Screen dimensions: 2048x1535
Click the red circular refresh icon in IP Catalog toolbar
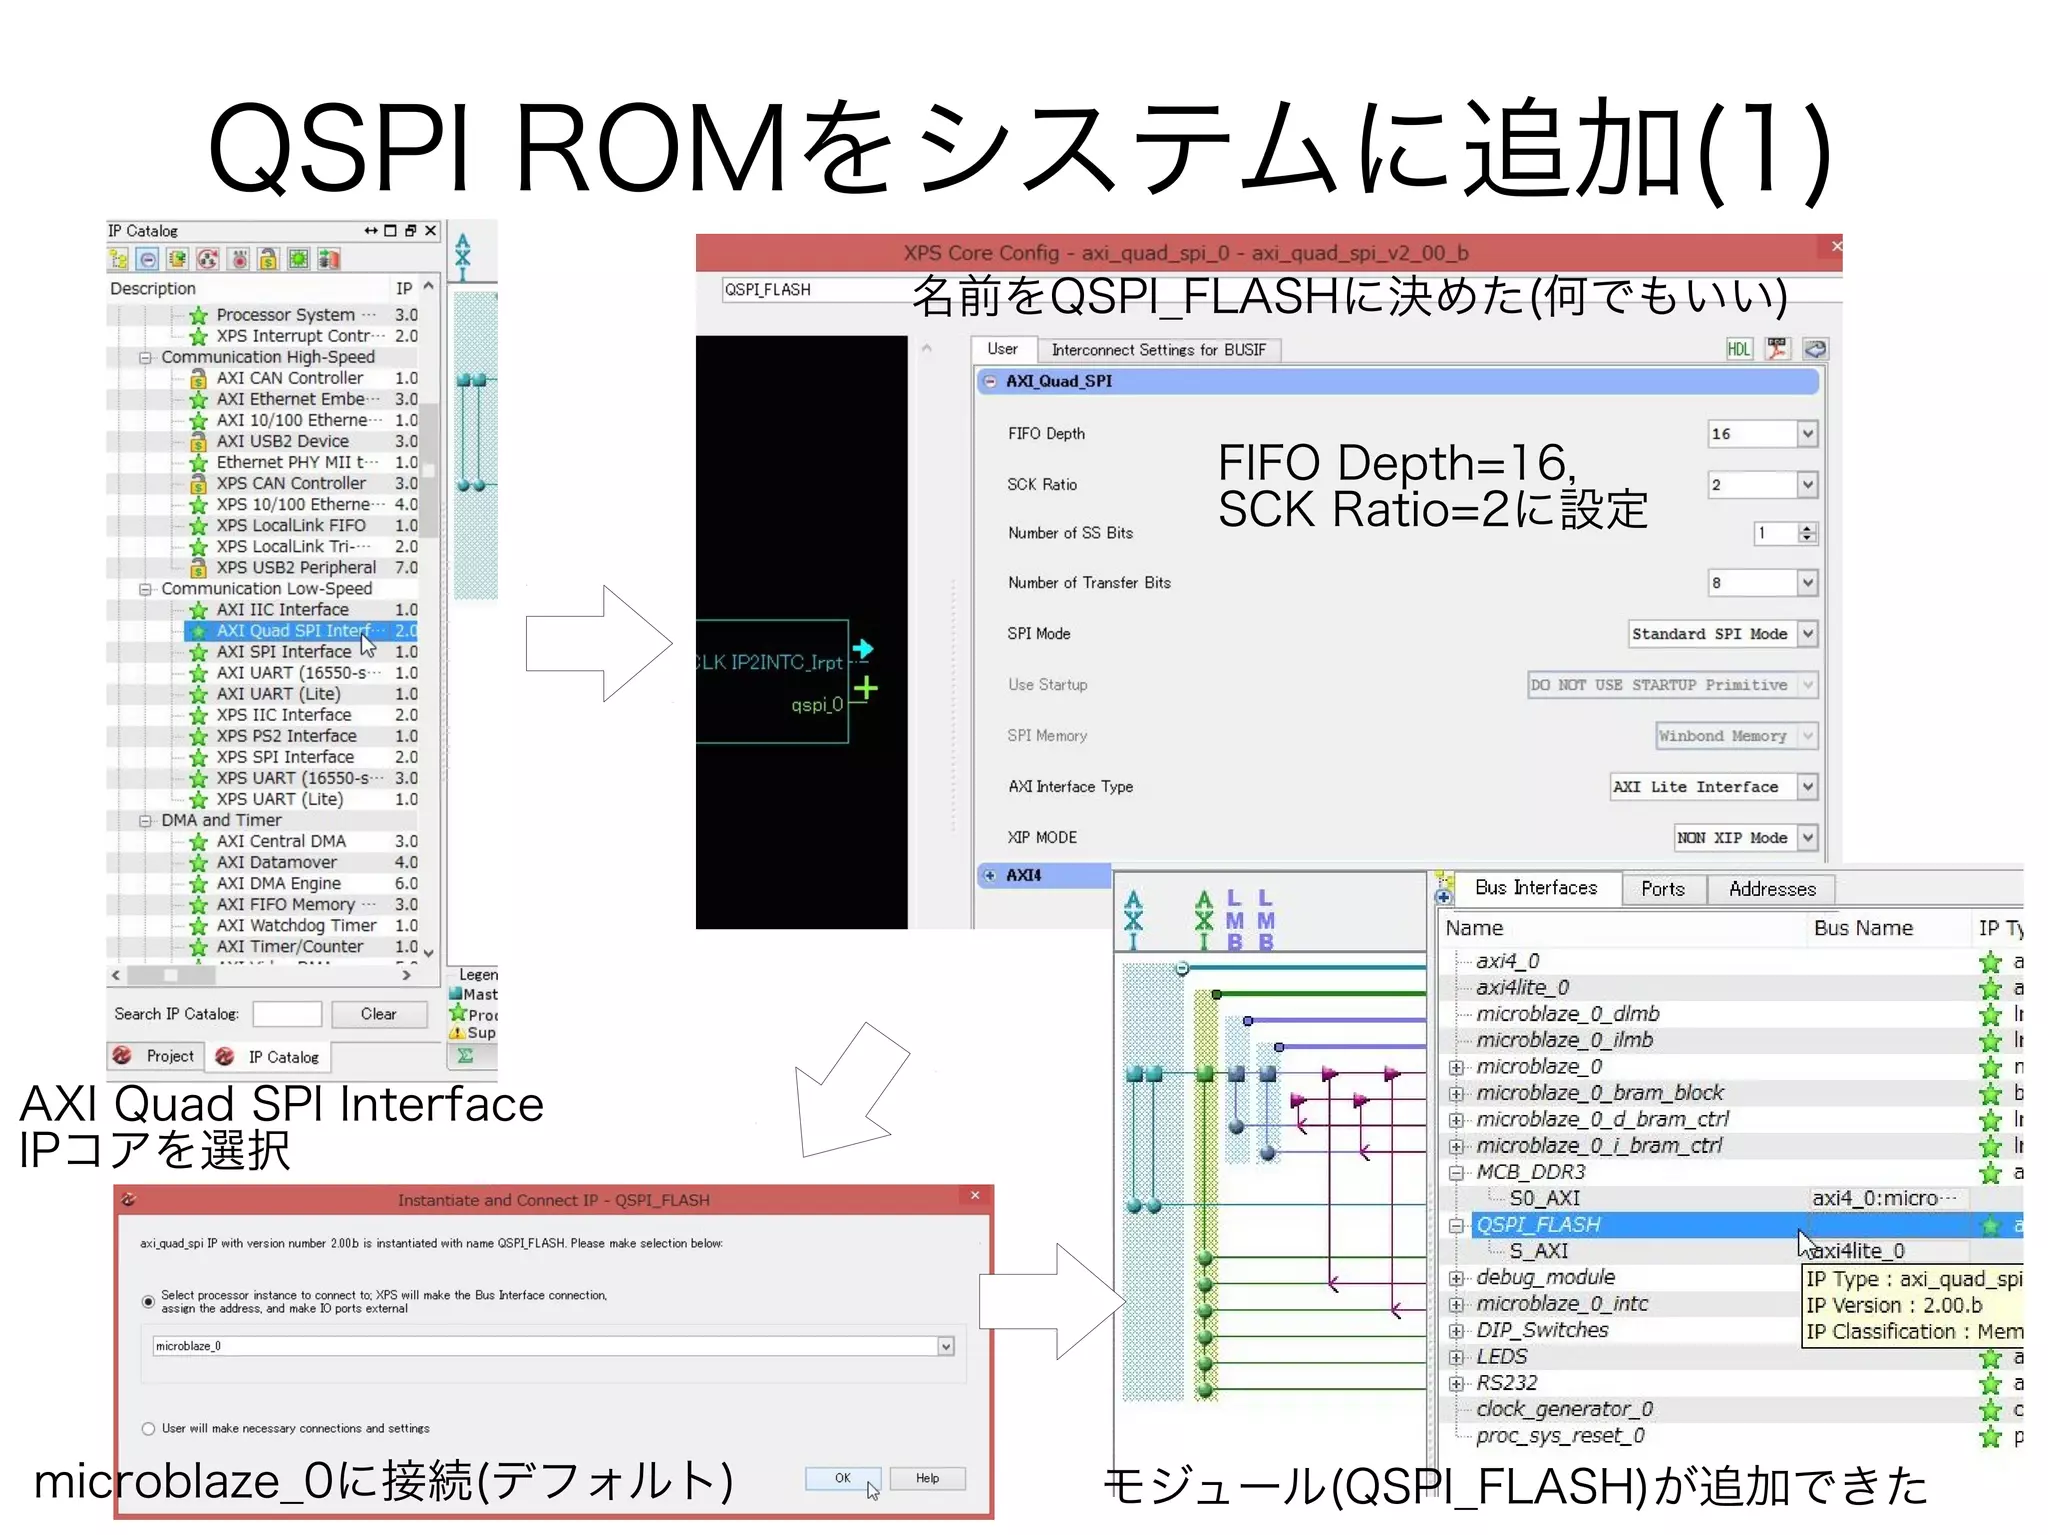coord(208,260)
